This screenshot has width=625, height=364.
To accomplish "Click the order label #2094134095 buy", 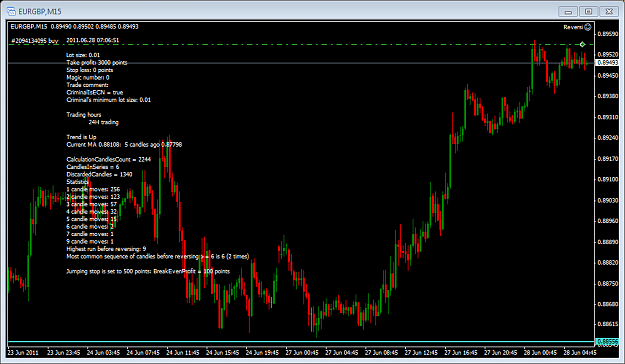I will (x=35, y=41).
